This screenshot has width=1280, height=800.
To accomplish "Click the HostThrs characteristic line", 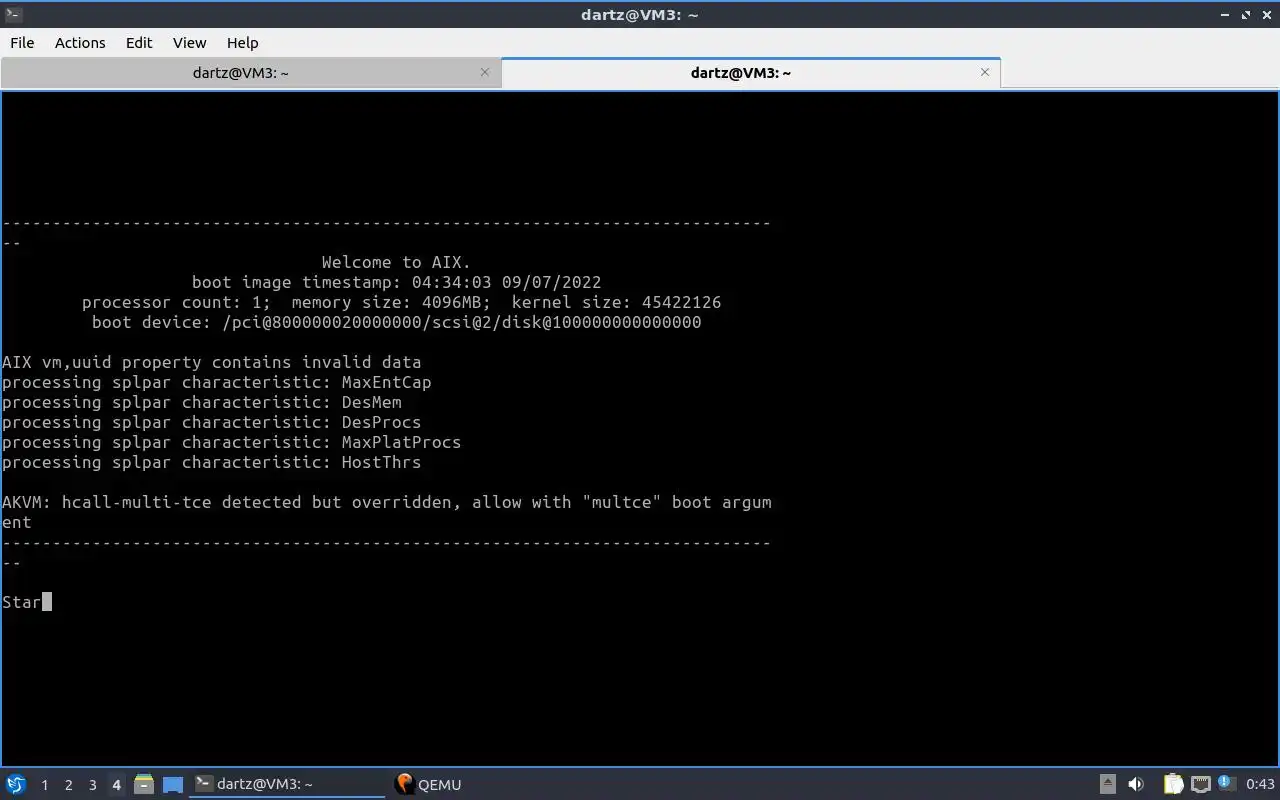I will click(211, 463).
